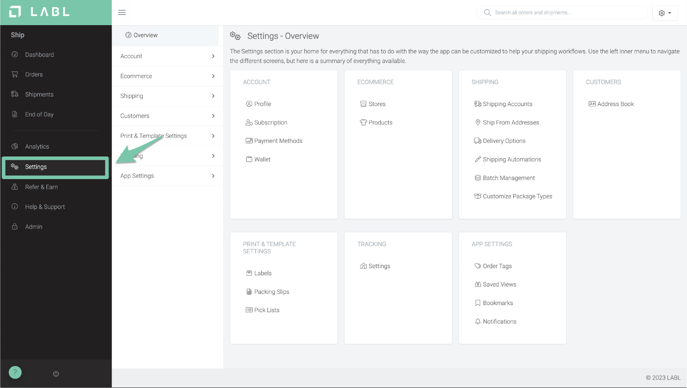The height and width of the screenshot is (388, 687).
Task: Select the Overview menu item
Action: tap(166, 35)
